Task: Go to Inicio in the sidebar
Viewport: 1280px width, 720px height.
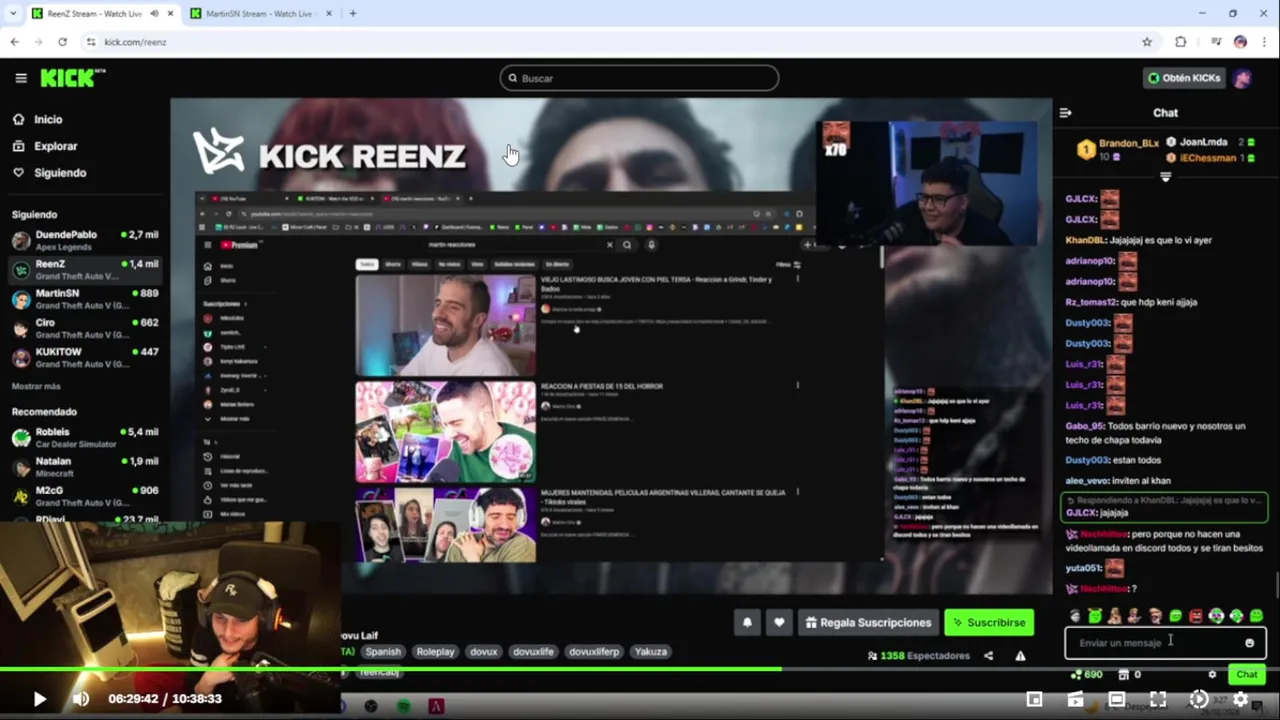Action: [38, 119]
